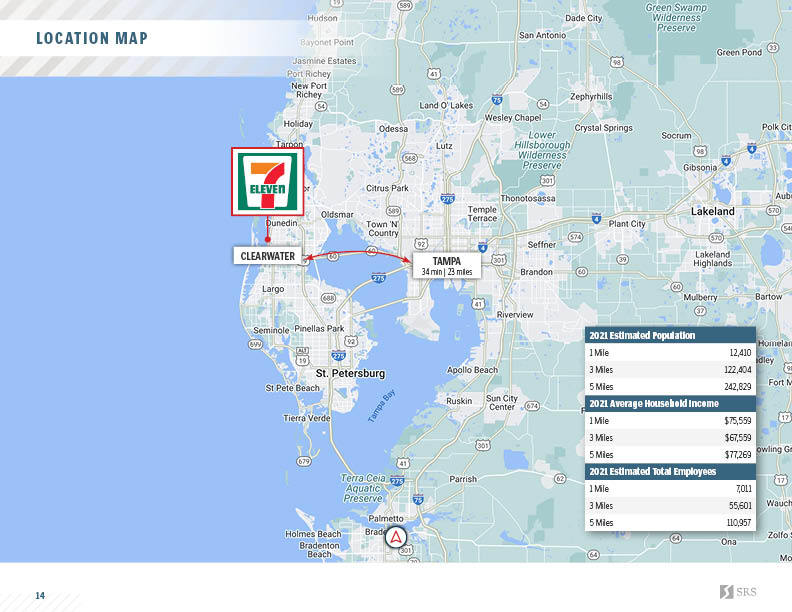Click the Riverview map label
The width and height of the screenshot is (792, 612).
tap(515, 315)
